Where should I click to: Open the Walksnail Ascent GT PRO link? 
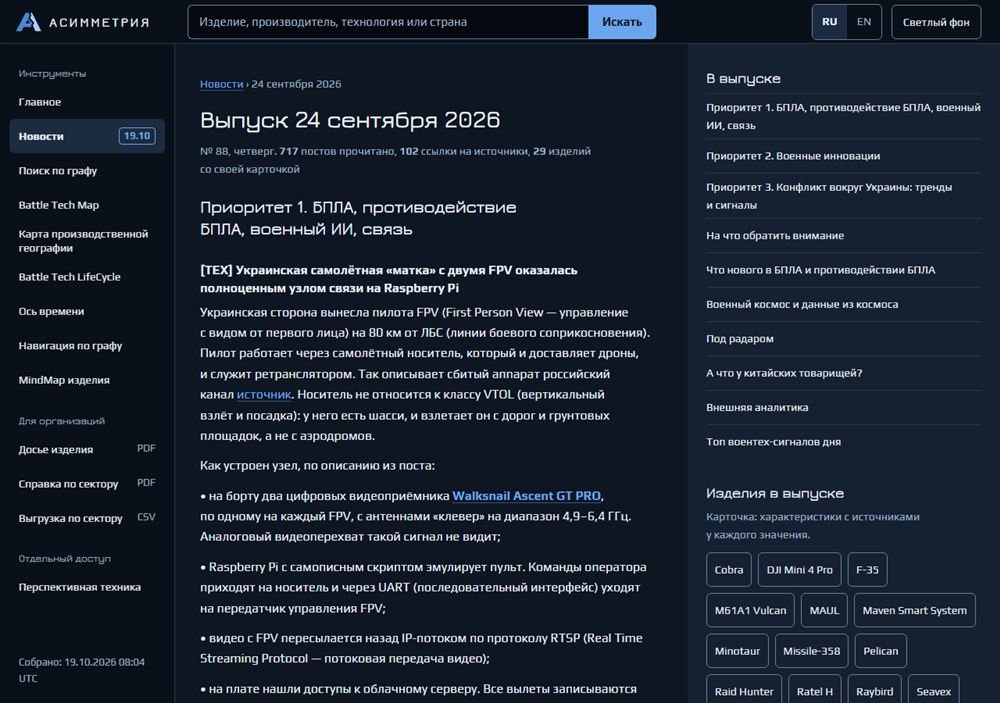click(x=526, y=496)
